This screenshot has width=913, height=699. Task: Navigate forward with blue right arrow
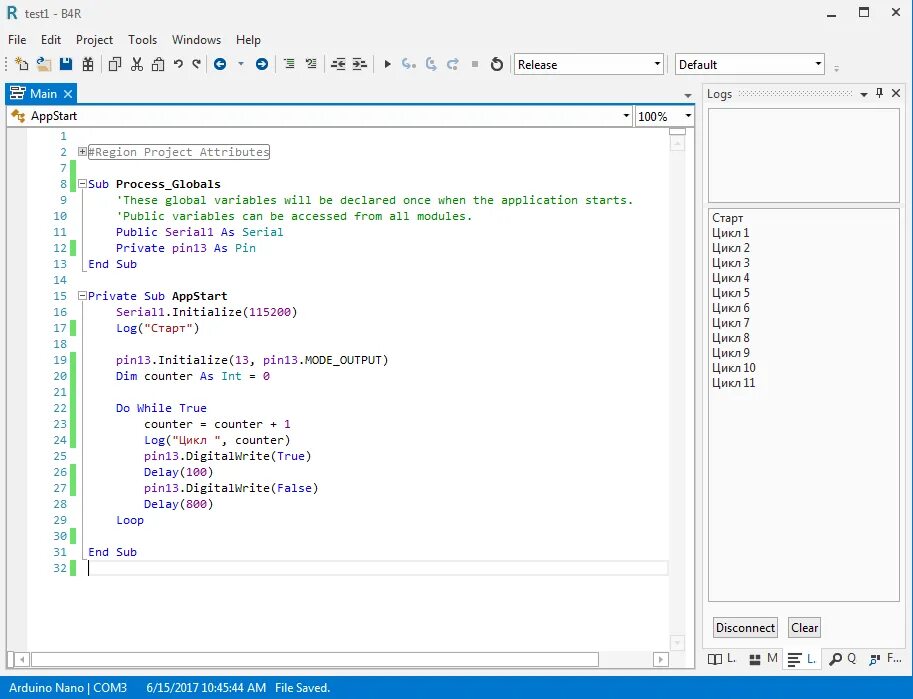262,64
